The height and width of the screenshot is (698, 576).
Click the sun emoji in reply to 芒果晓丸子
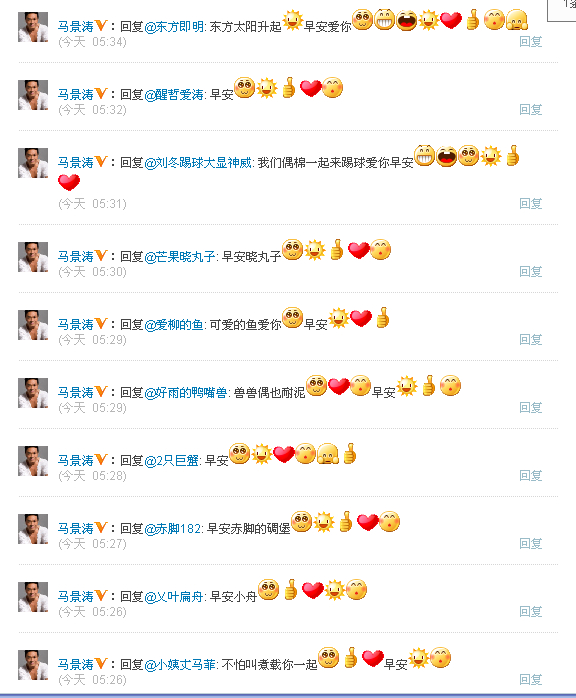point(315,250)
